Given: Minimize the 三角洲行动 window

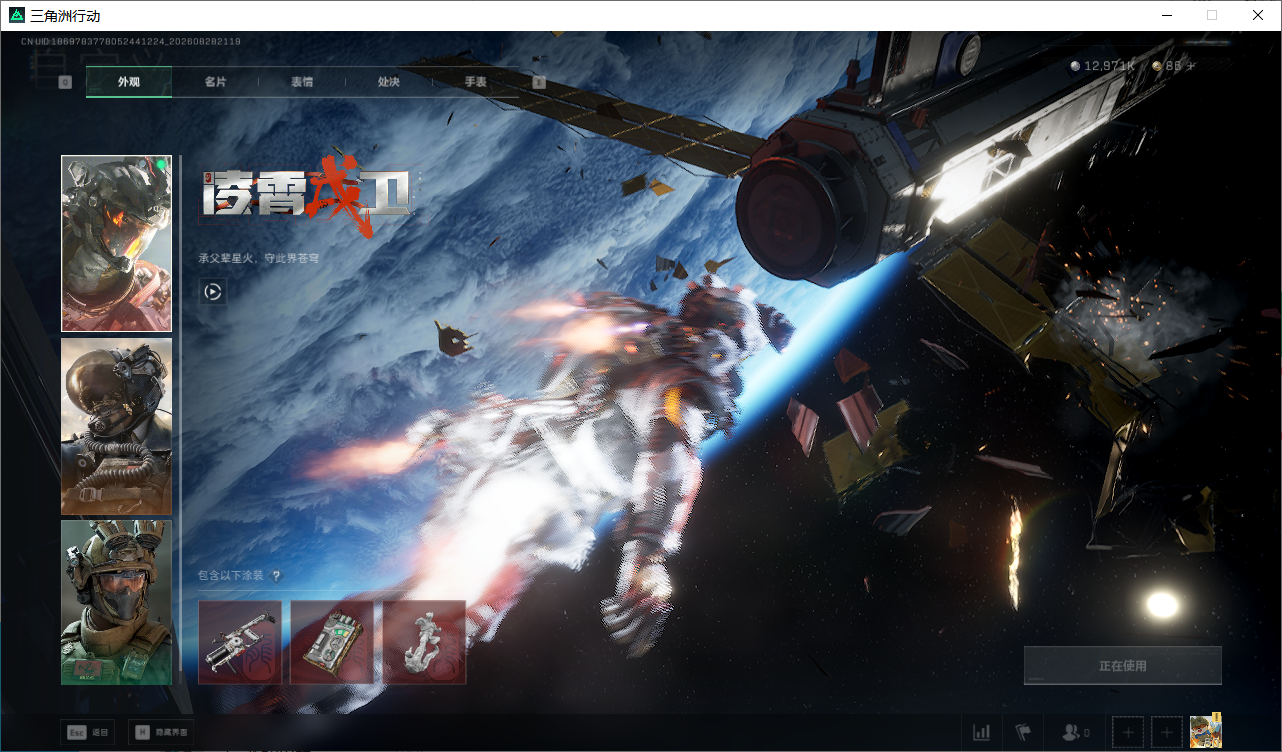Looking at the screenshot, I should tap(1166, 16).
